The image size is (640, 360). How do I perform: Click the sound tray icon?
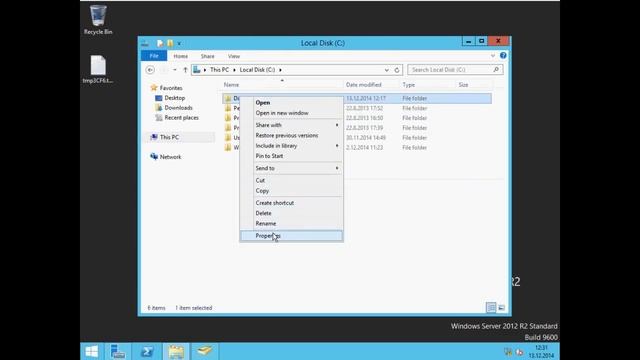pyautogui.click(x=519, y=351)
